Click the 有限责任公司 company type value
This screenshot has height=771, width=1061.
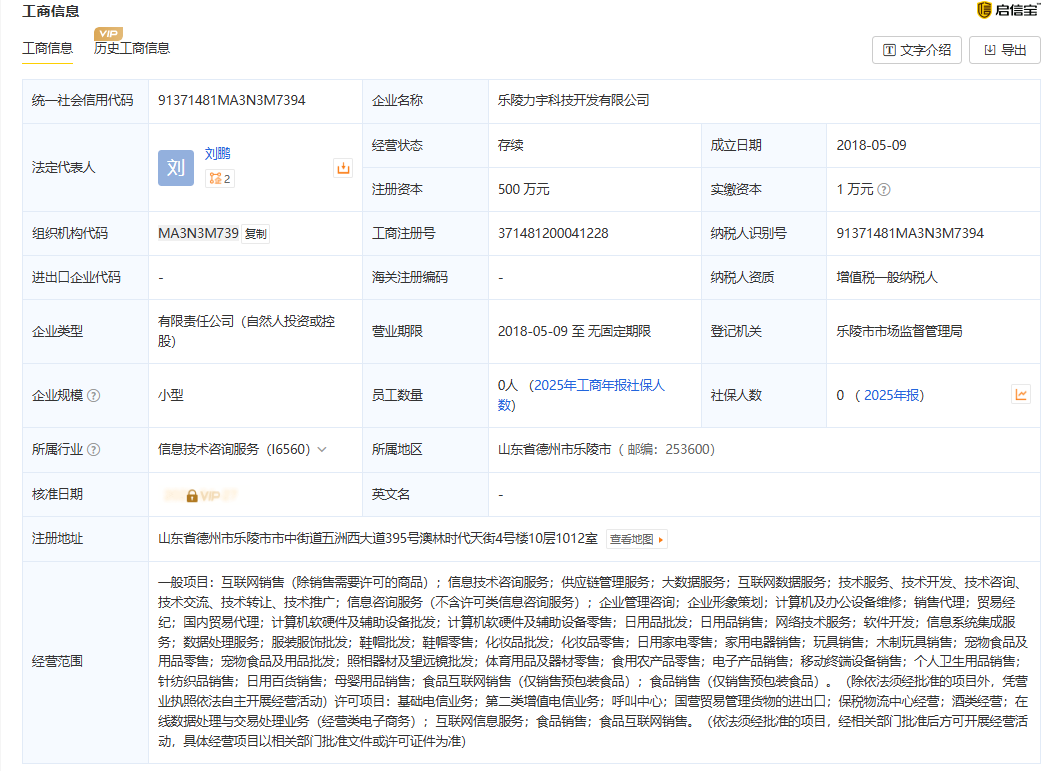(247, 331)
